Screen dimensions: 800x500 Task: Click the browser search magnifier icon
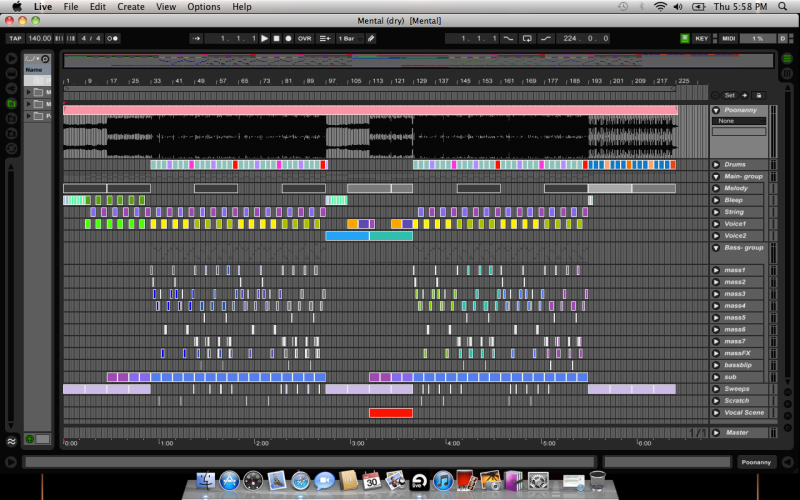tap(45, 59)
